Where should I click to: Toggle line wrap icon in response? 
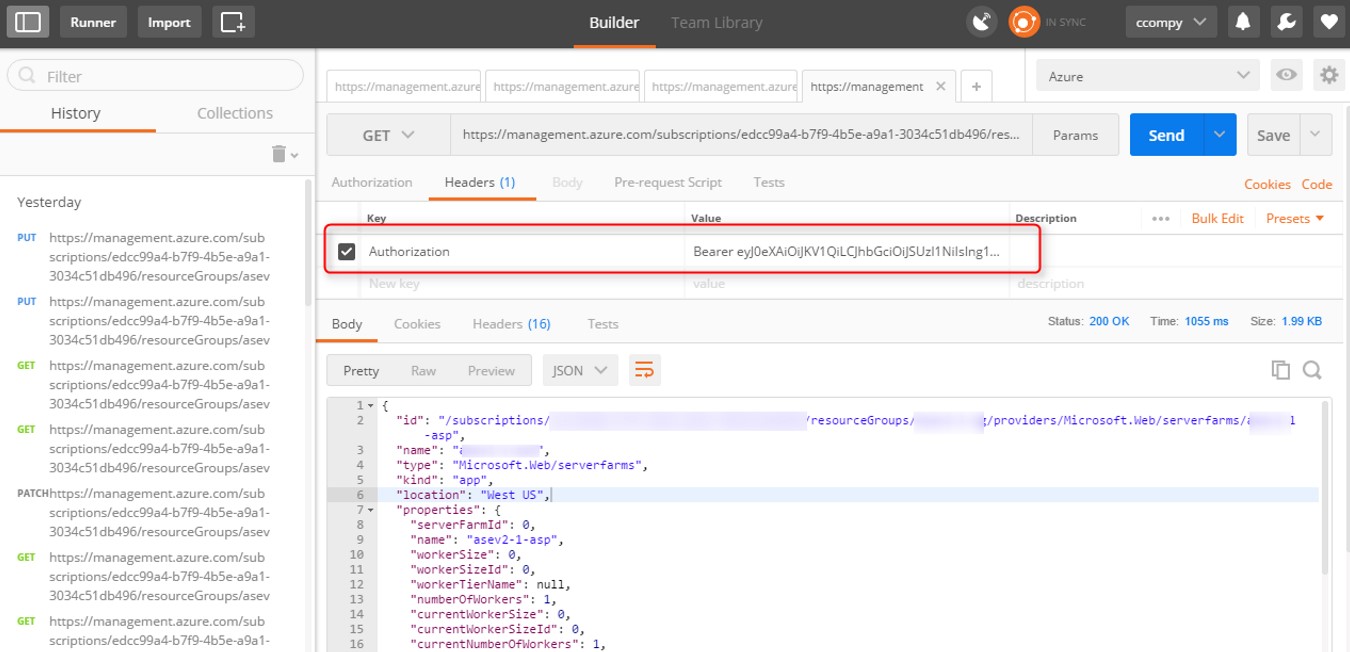pyautogui.click(x=645, y=370)
